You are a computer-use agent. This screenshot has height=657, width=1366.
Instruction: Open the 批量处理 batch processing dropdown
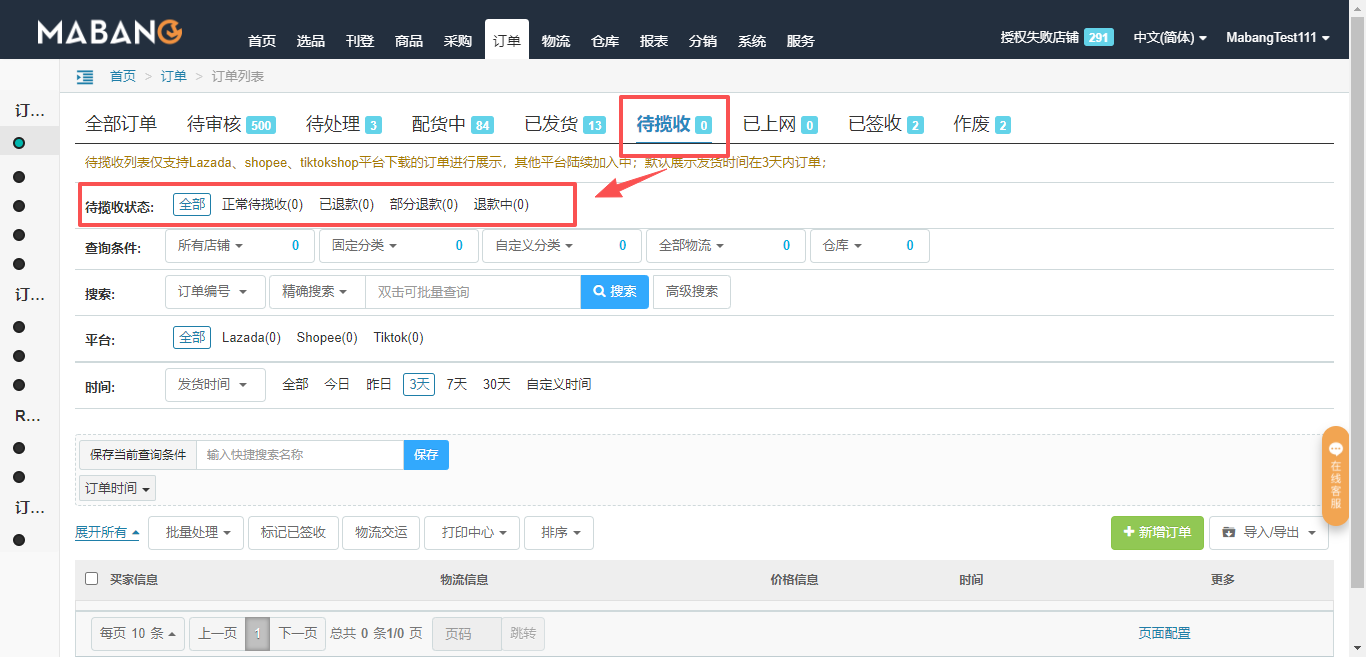[x=196, y=533]
